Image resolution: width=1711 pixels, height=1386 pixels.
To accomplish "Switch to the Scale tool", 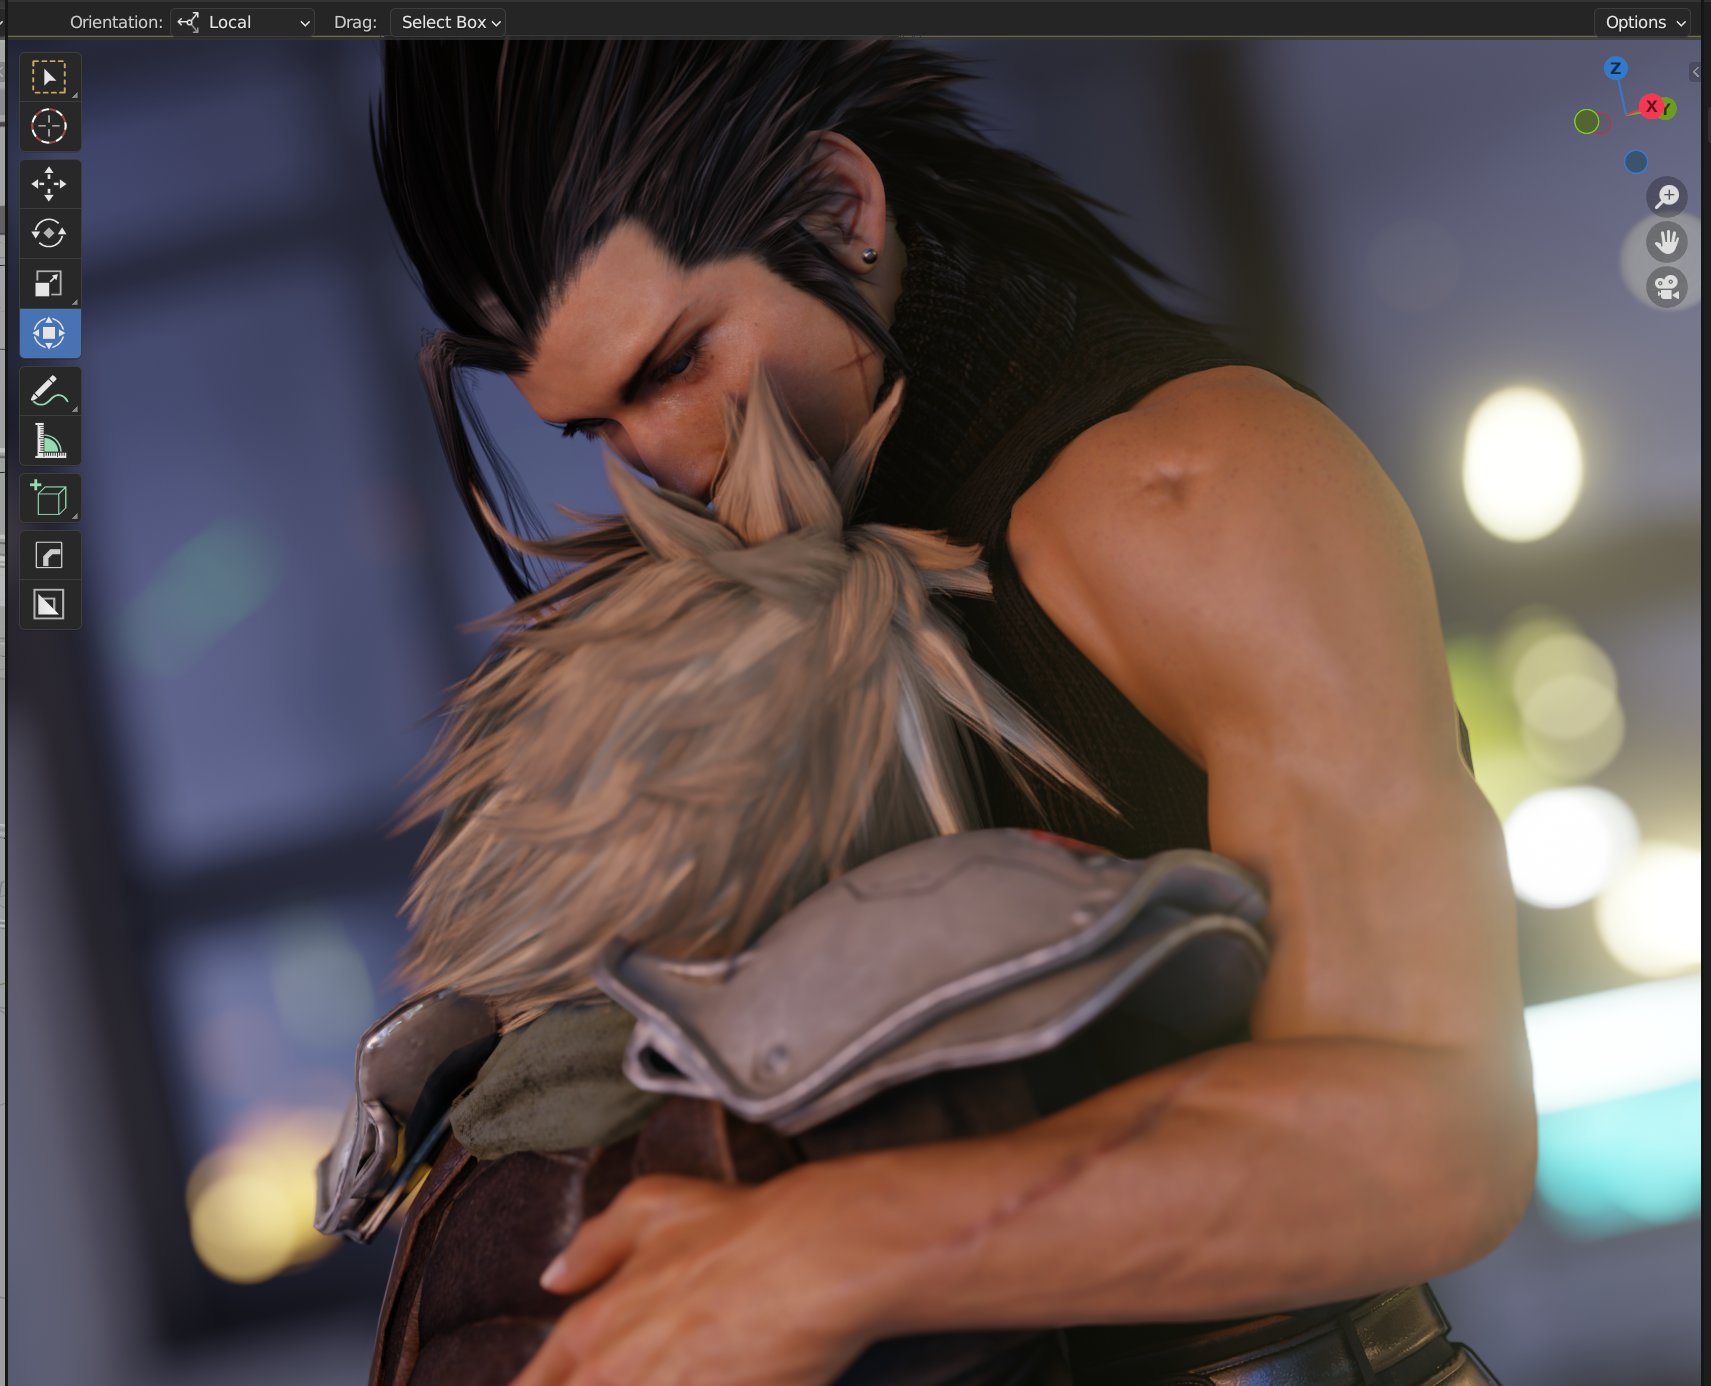I will 49,283.
